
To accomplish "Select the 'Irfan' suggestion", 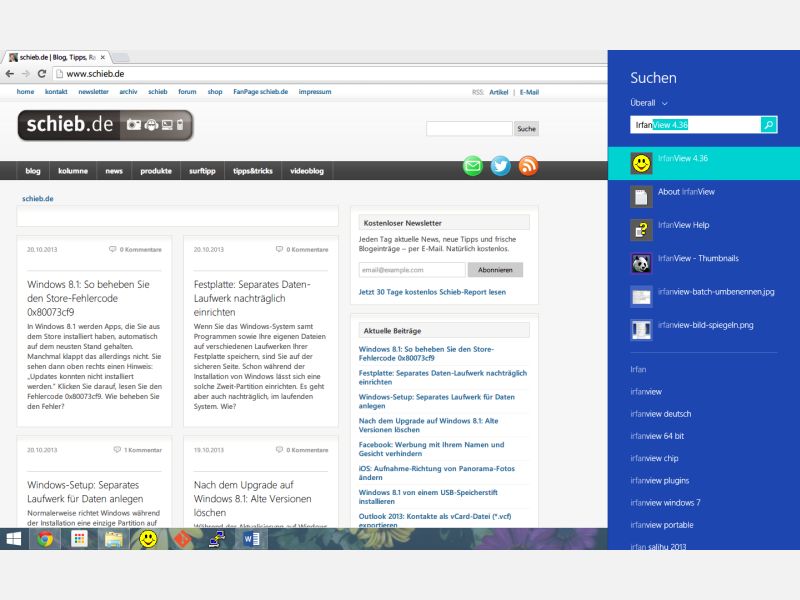I will tap(638, 369).
